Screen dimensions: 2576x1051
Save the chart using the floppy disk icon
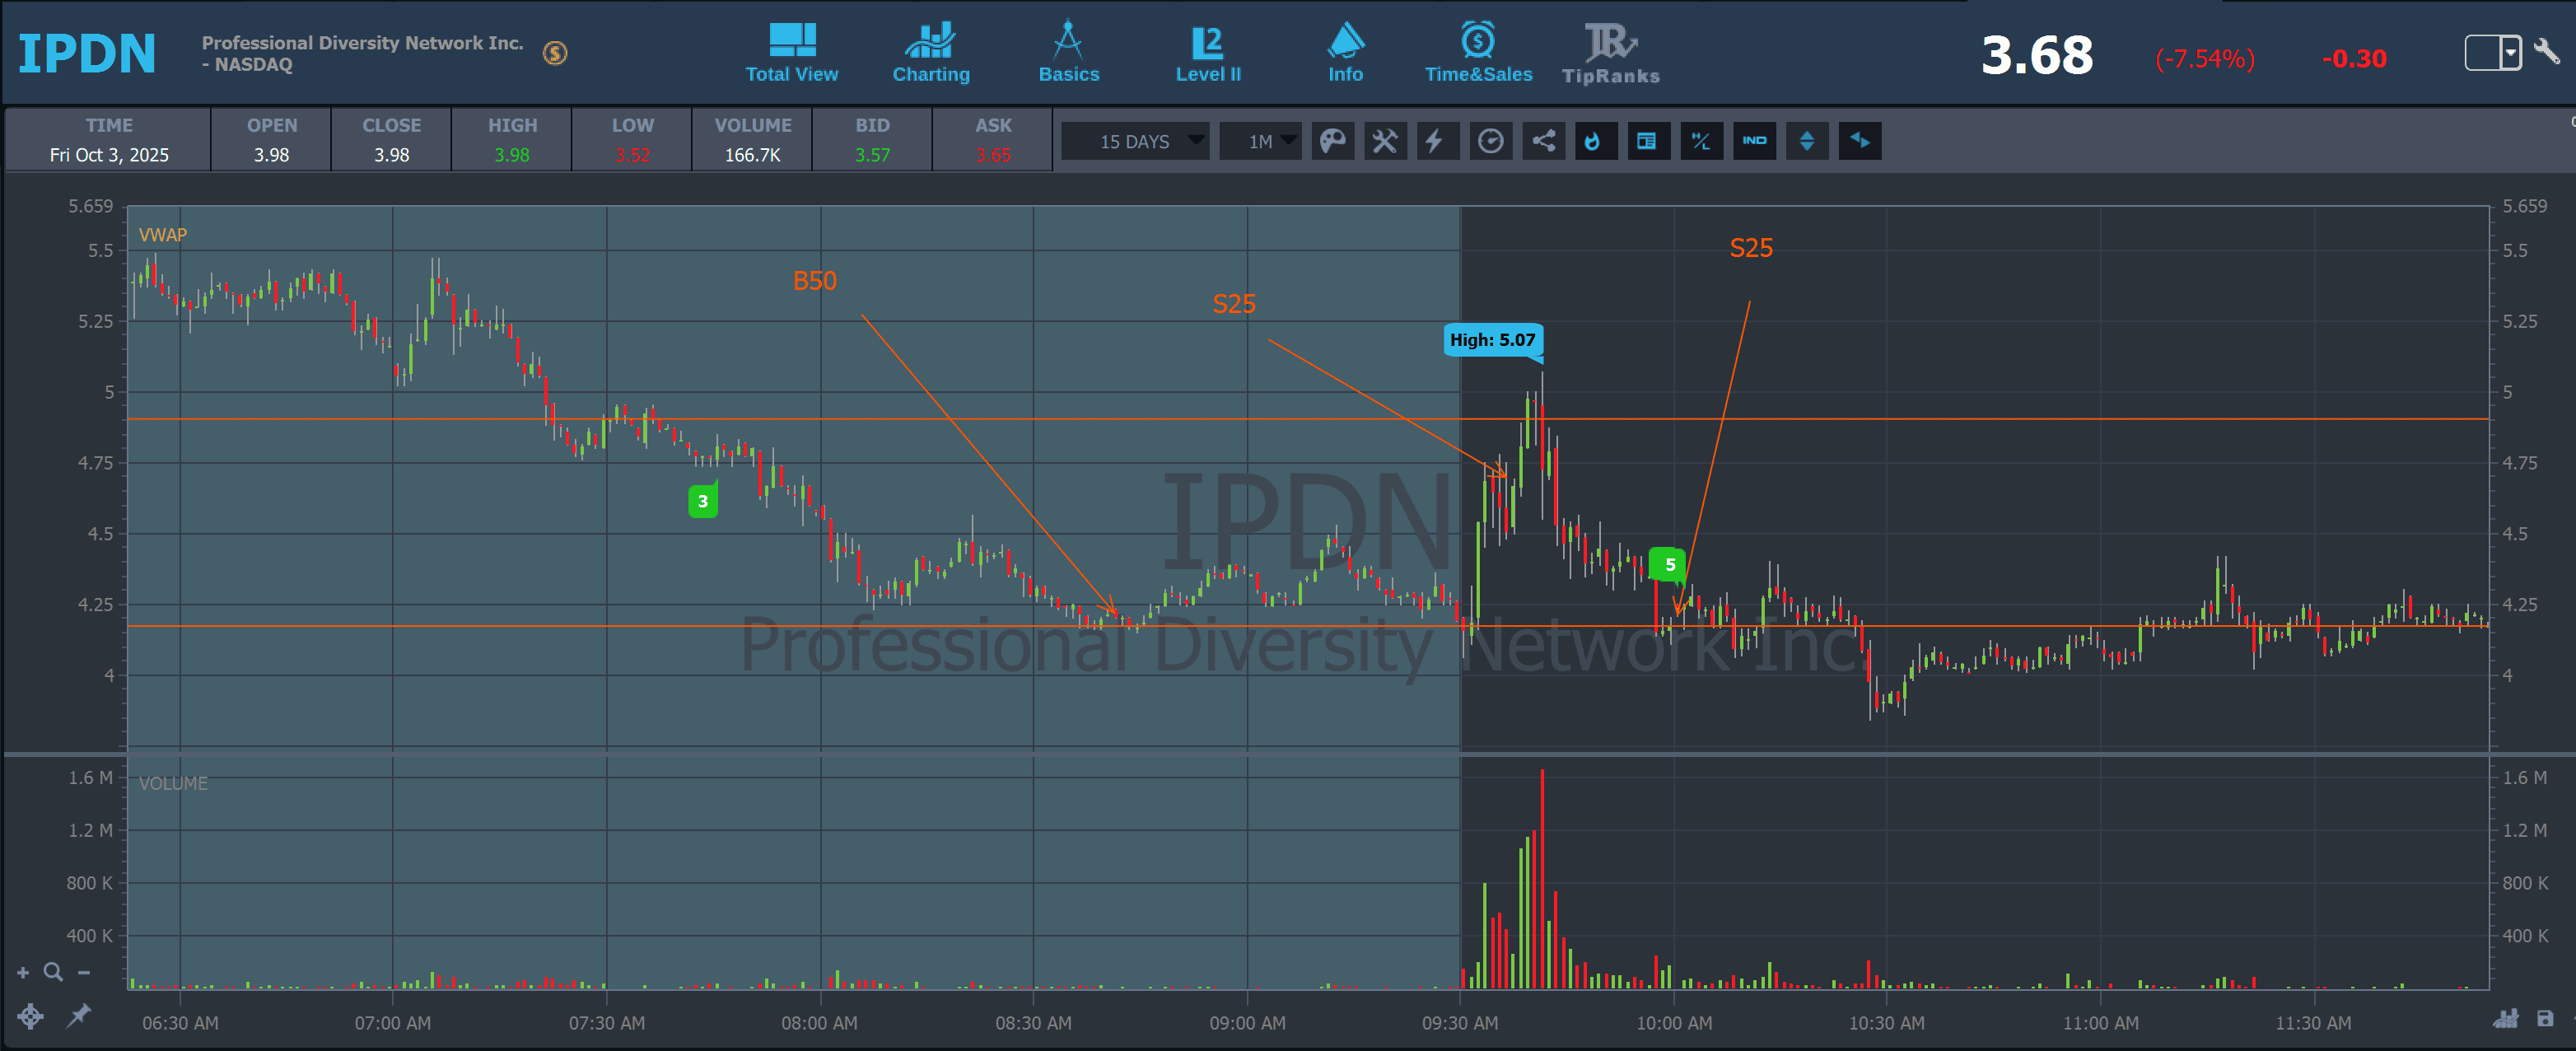2545,1019
